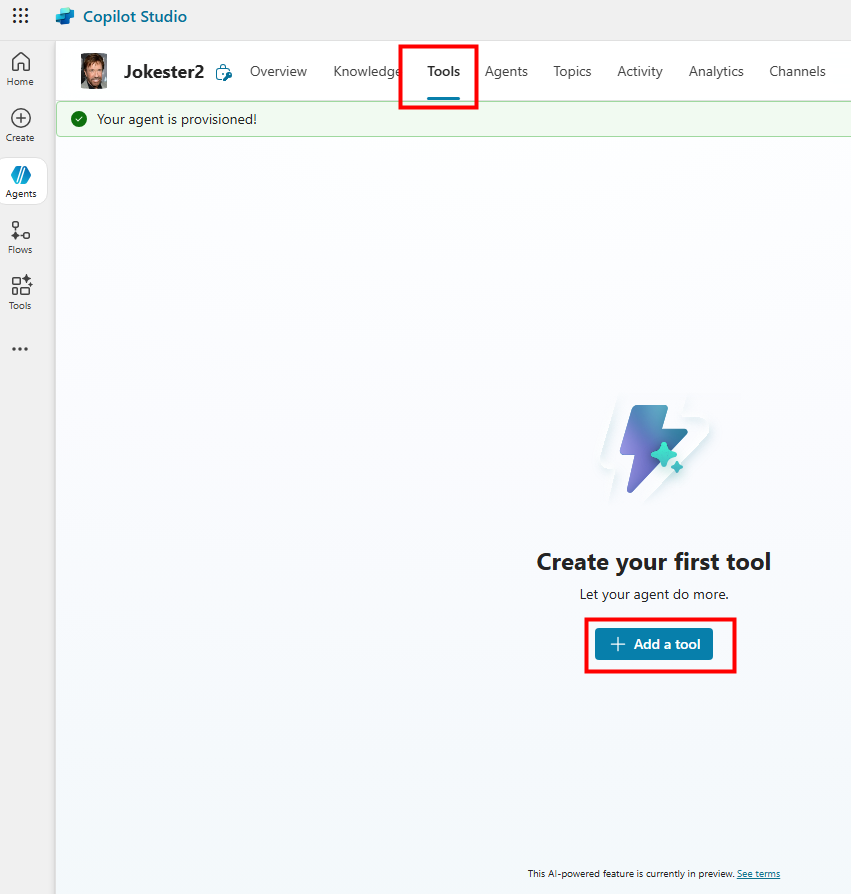The height and width of the screenshot is (894, 851).
Task: Click the Copilot Studio logo
Action: click(x=65, y=17)
